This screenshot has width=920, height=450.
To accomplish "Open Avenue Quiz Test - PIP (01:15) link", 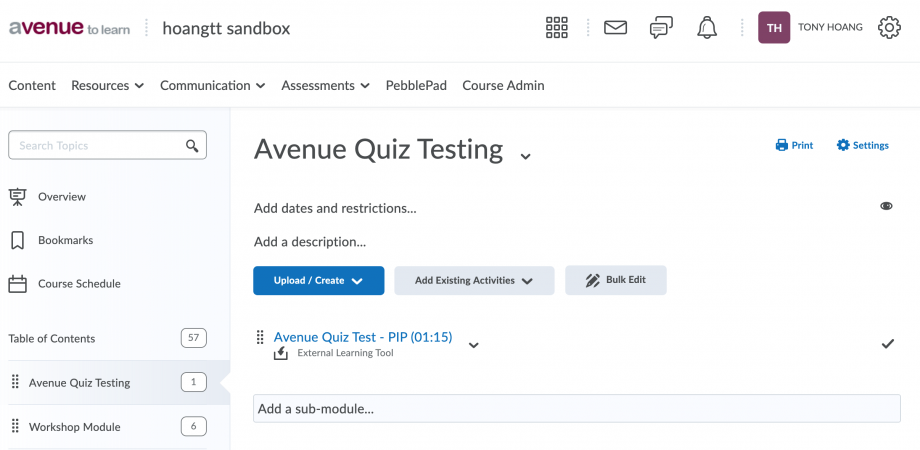I will tap(363, 337).
